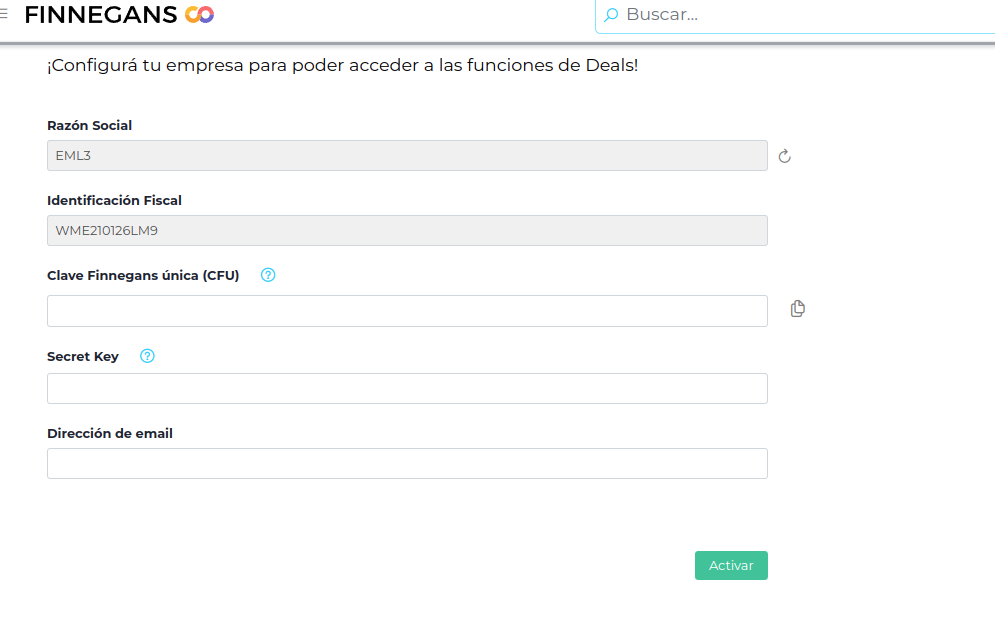Show the Secret Key help tooltip
Screen dimensions: 995x633
click(148, 356)
